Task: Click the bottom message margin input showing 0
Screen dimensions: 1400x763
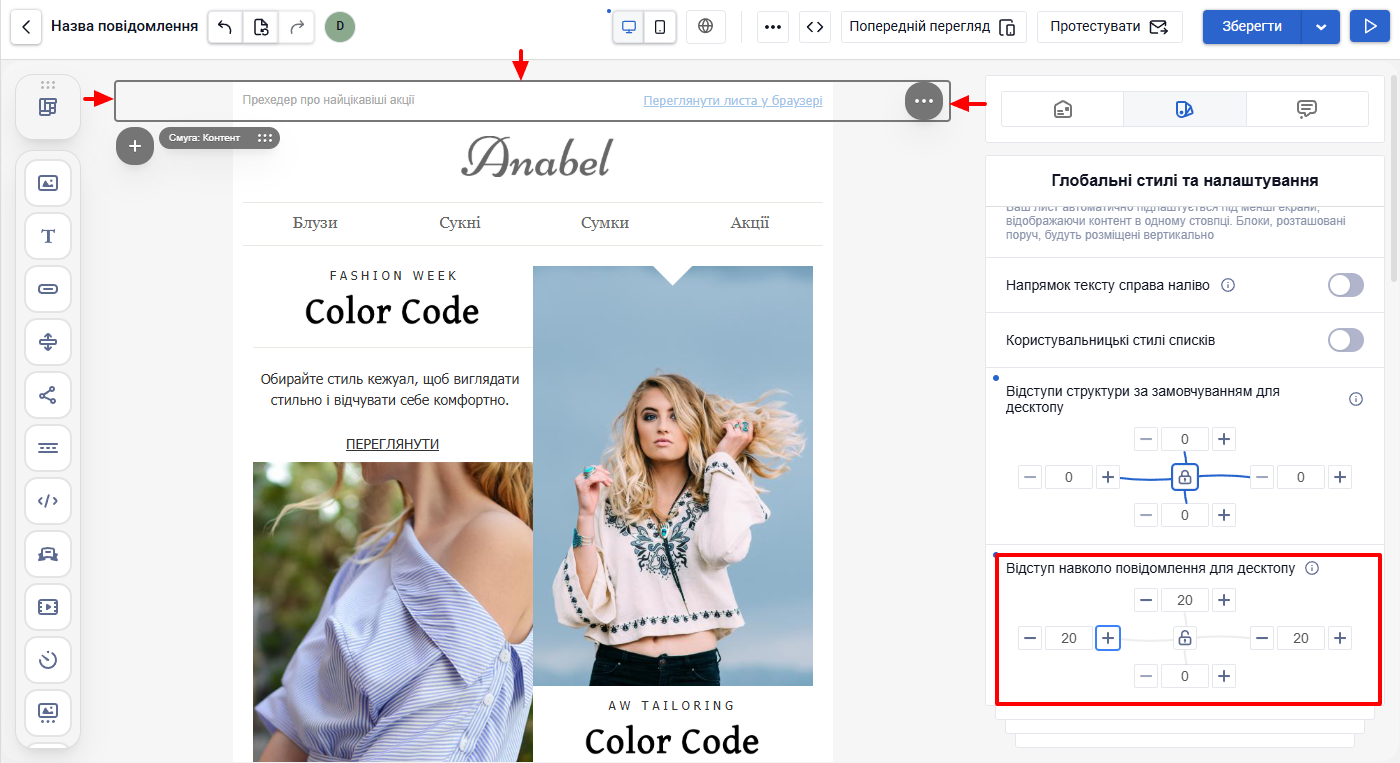Action: point(1185,676)
